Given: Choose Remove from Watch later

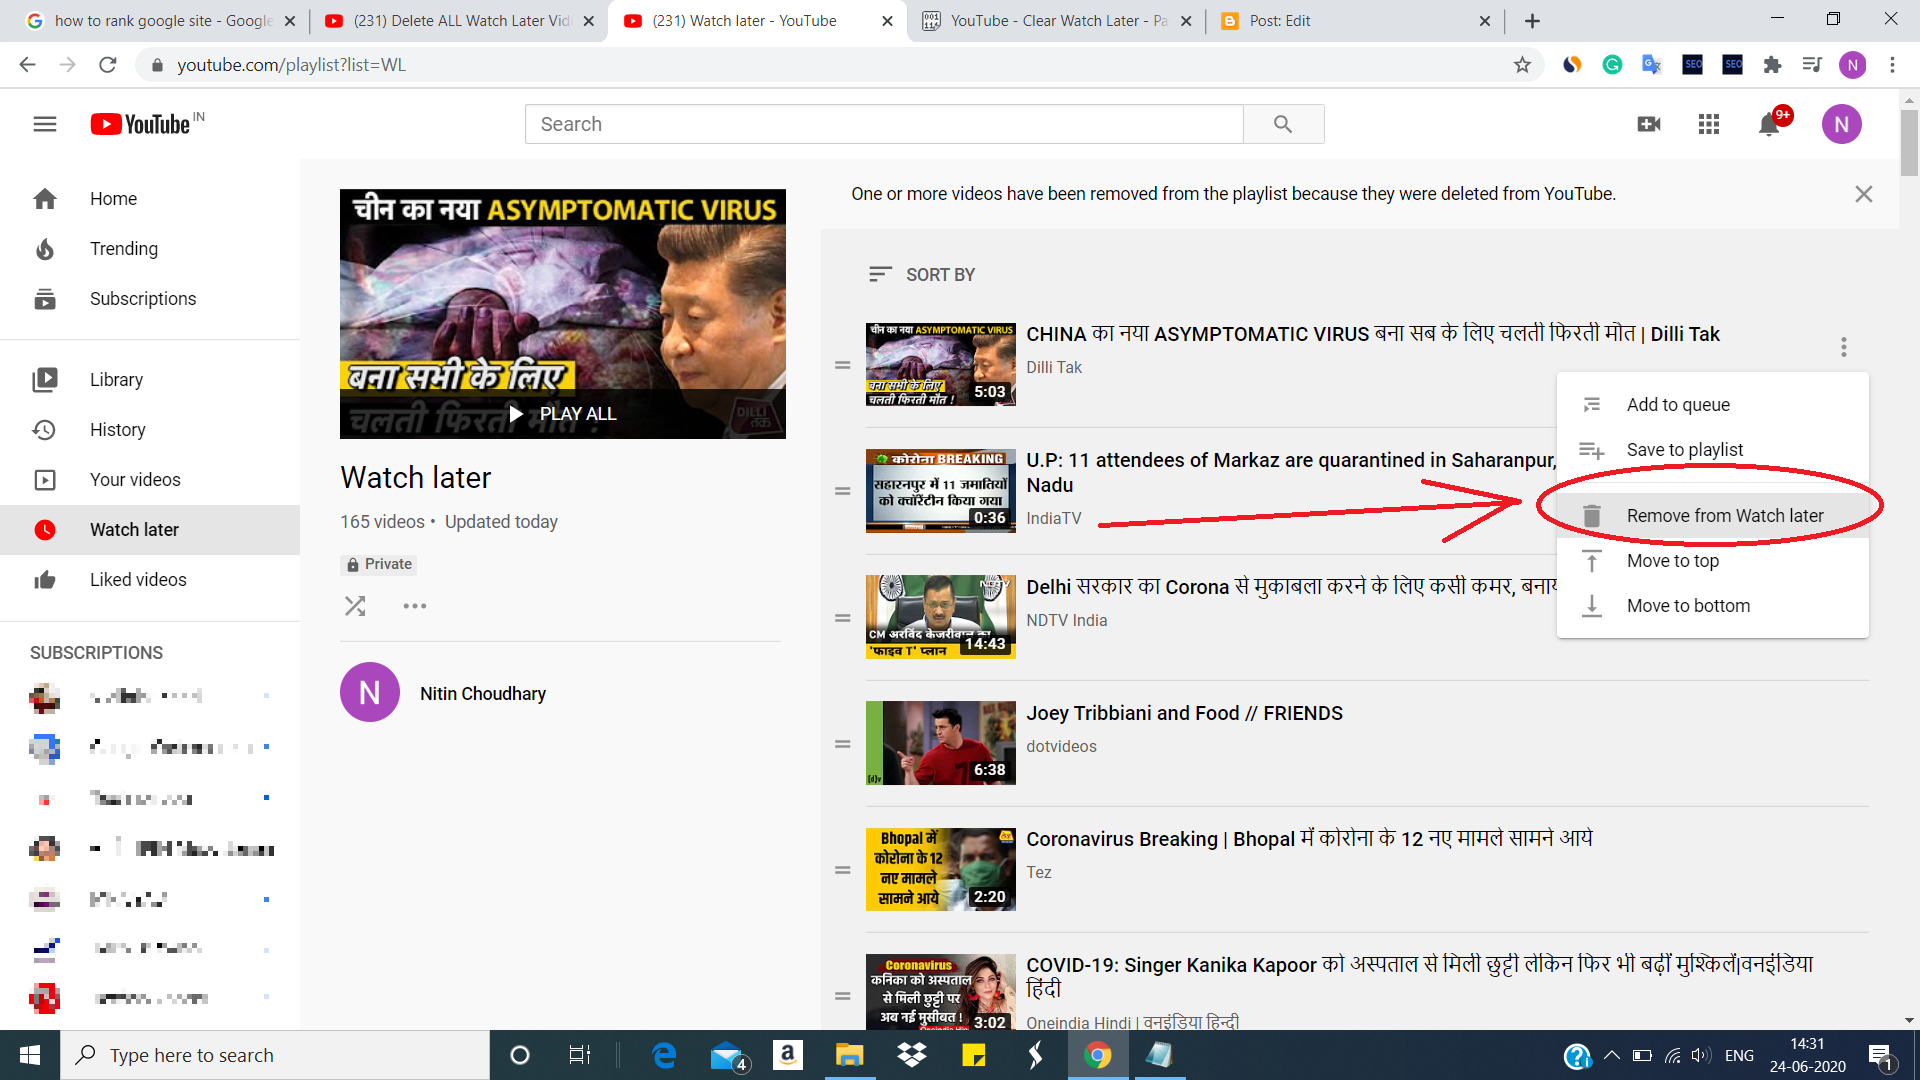Looking at the screenshot, I should pyautogui.click(x=1713, y=516).
